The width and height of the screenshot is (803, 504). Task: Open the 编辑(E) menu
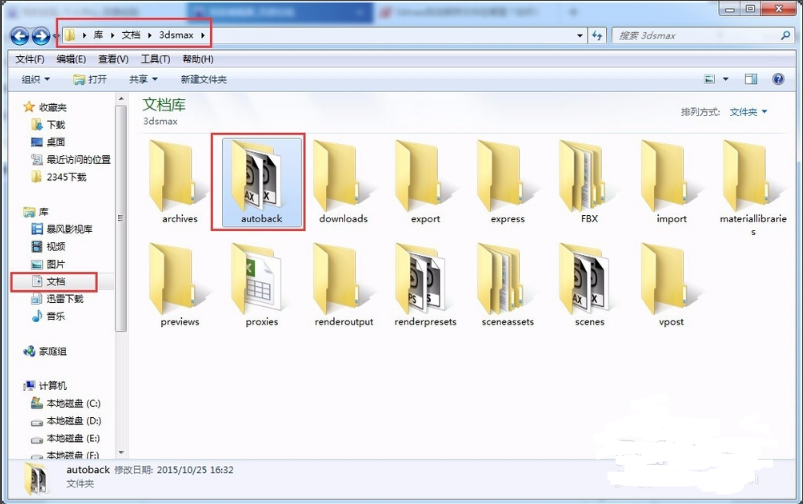click(x=71, y=59)
